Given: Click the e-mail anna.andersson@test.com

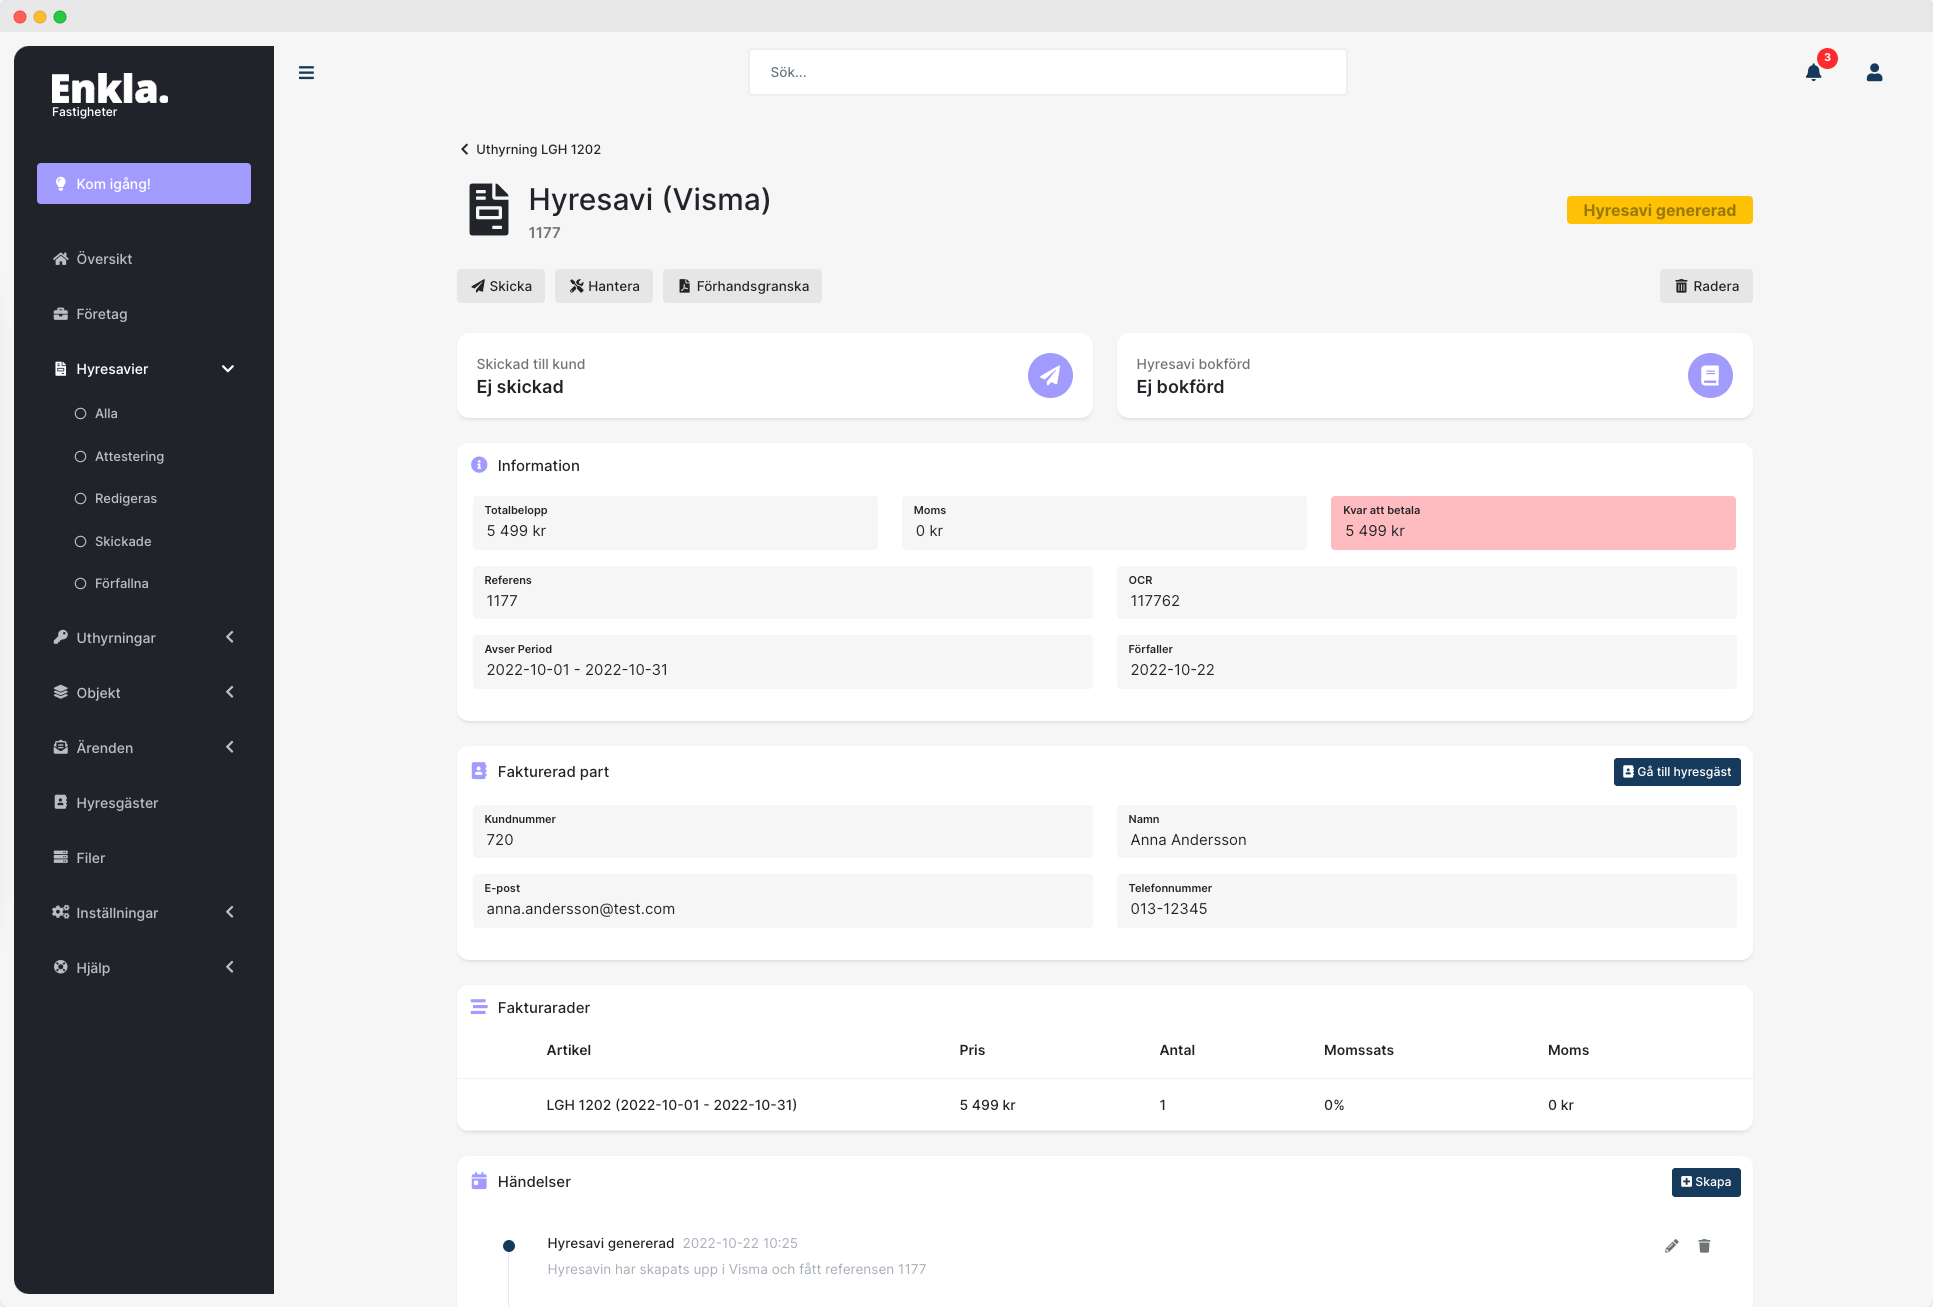Looking at the screenshot, I should 580,909.
